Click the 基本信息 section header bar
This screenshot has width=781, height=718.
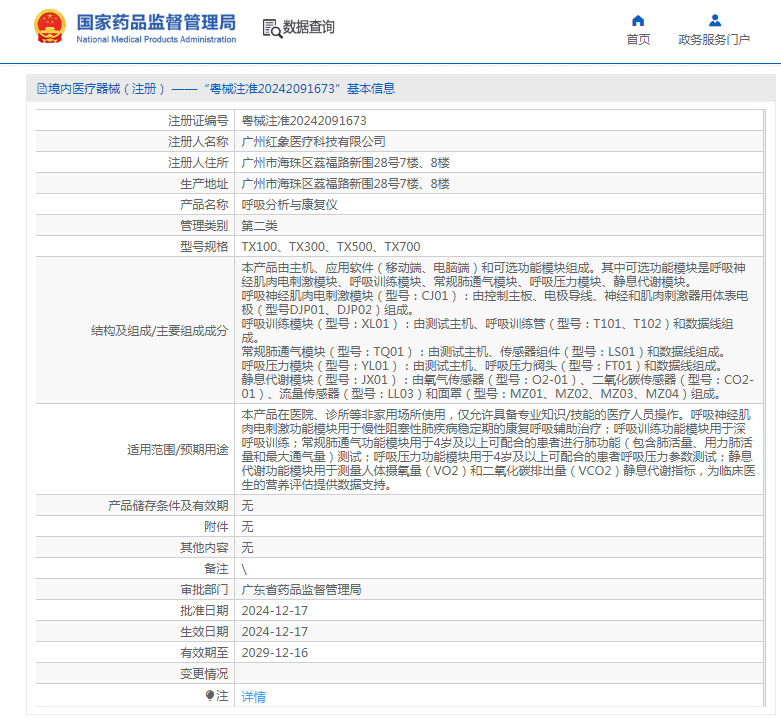(400, 89)
